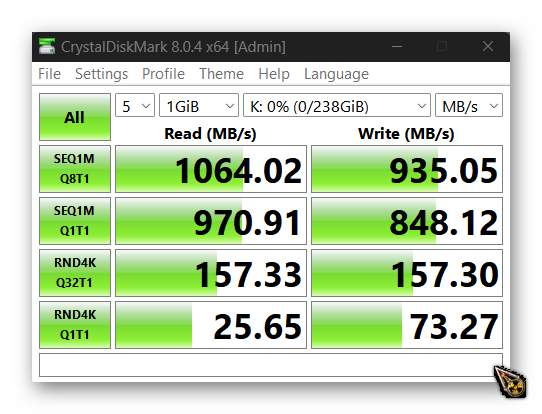Open the K: drive selection dropdown
Viewport: 542px width, 414px height.
coord(337,105)
